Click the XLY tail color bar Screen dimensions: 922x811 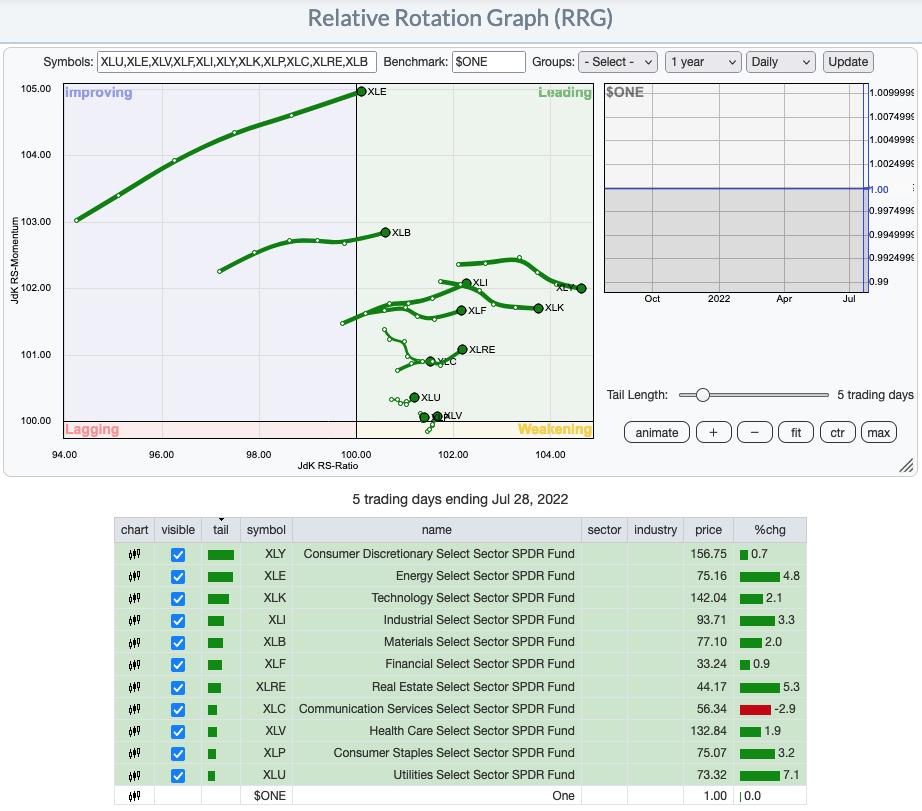click(x=221, y=555)
